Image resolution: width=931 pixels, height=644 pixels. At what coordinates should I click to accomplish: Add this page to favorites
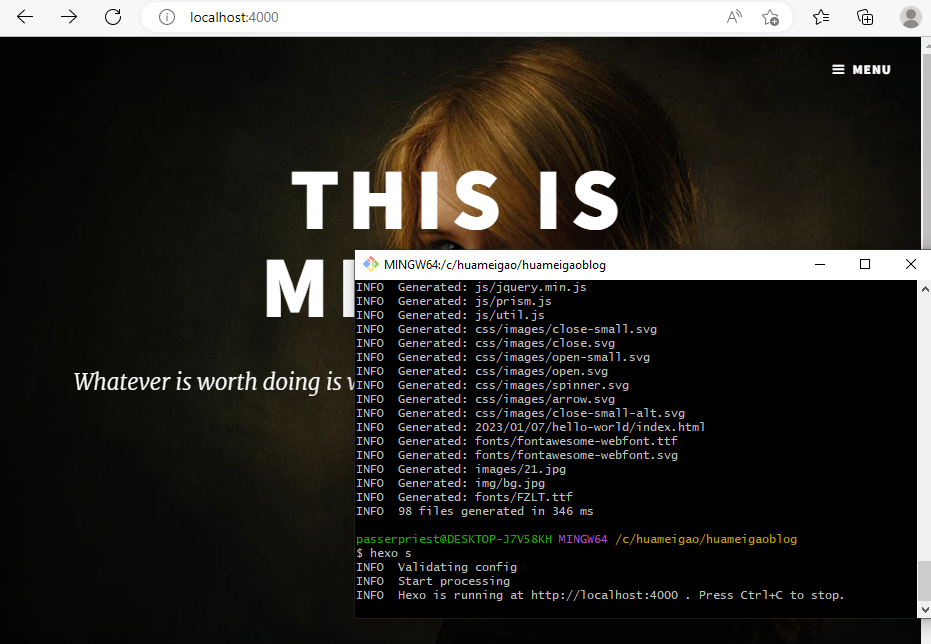[x=770, y=17]
